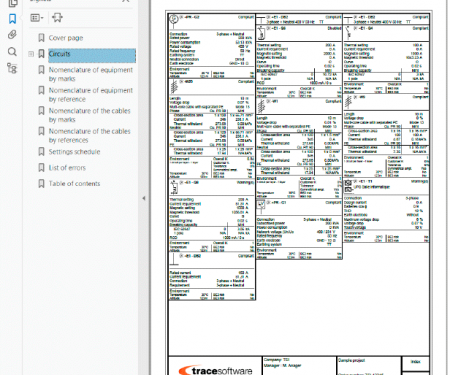The width and height of the screenshot is (450, 375).
Task: Open Nomenclature of equipment by reference bookmark
Action: [x=91, y=95]
